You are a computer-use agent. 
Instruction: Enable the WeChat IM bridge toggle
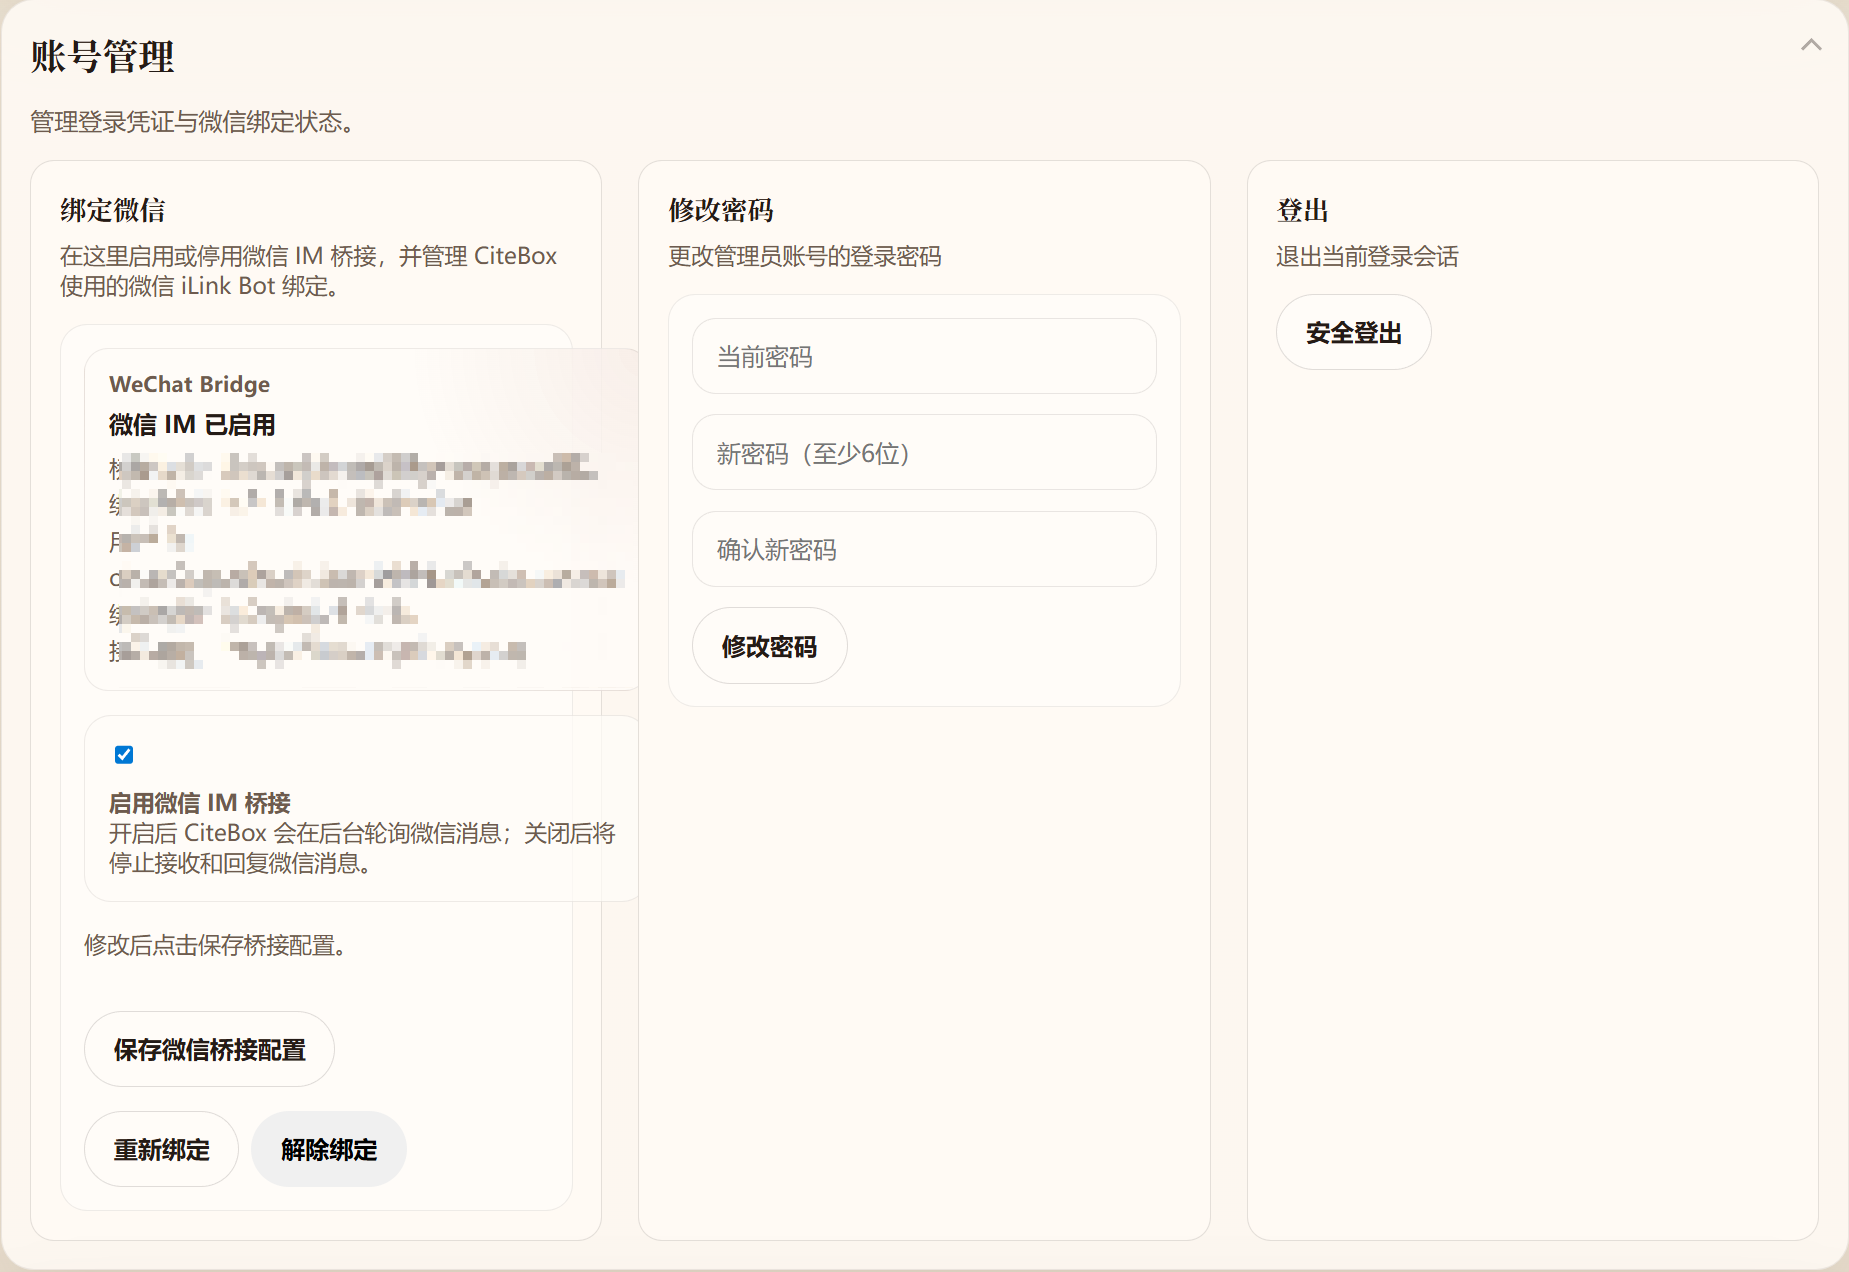tap(123, 755)
